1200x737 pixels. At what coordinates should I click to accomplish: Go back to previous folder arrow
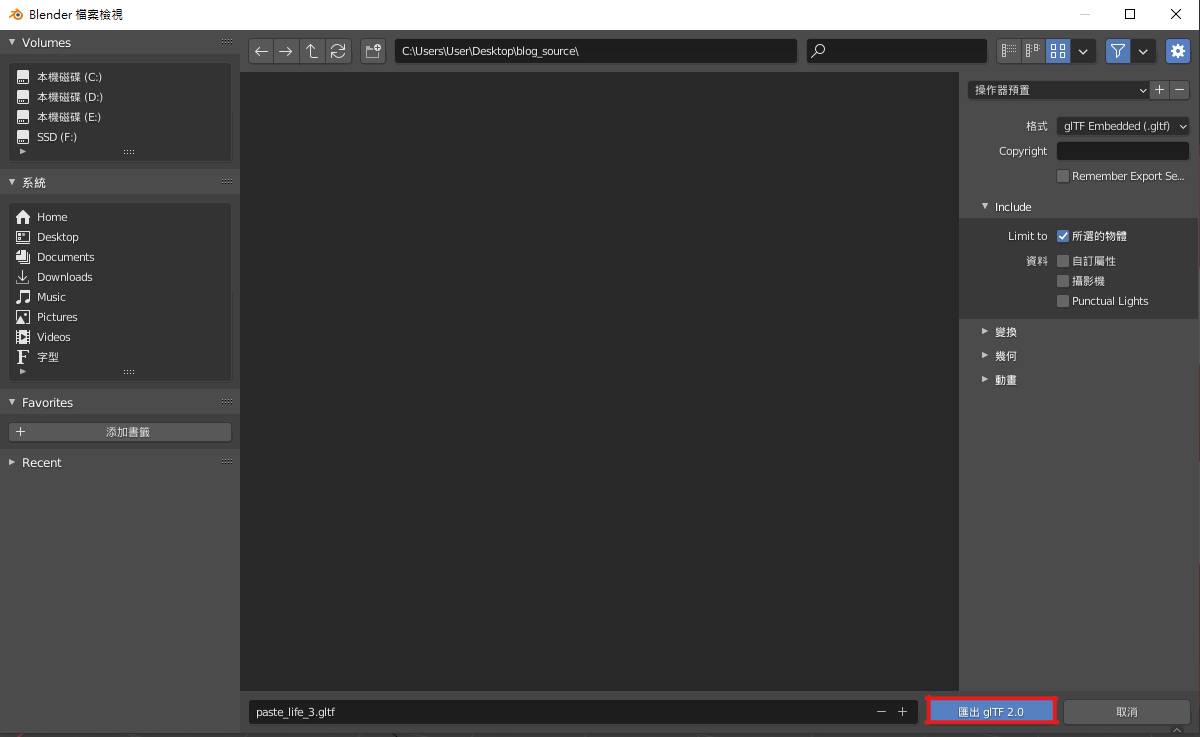point(261,51)
